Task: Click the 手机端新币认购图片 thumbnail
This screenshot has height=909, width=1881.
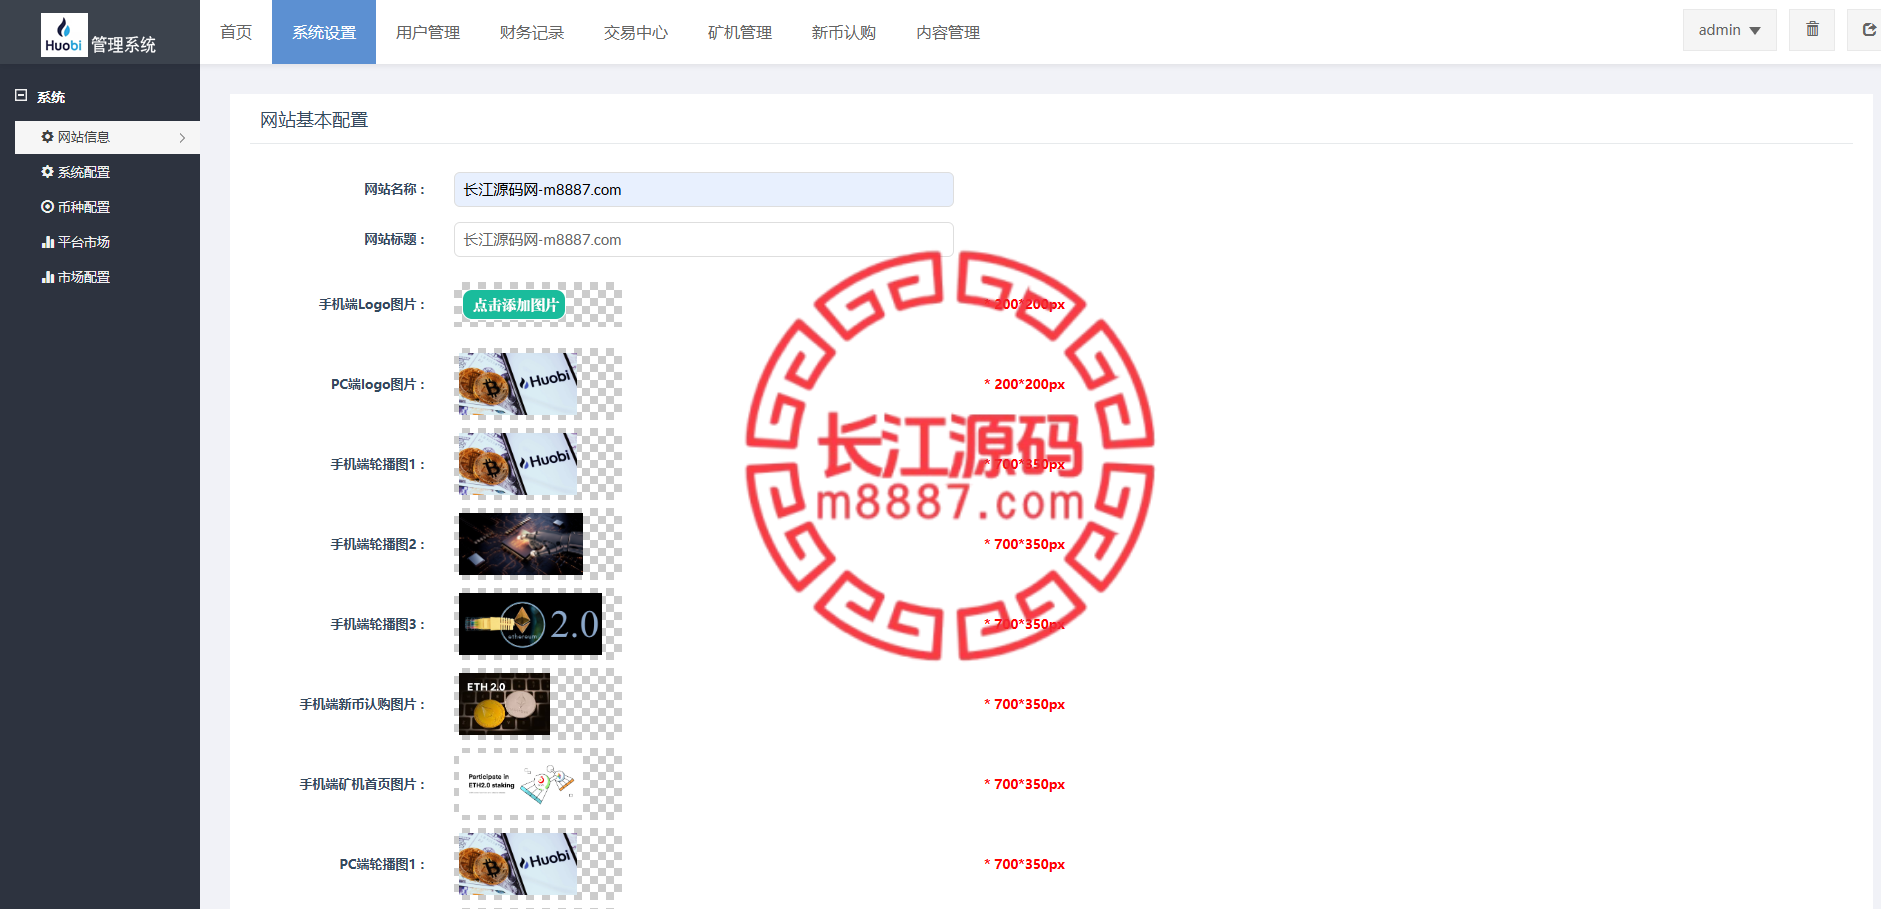Action: click(504, 704)
